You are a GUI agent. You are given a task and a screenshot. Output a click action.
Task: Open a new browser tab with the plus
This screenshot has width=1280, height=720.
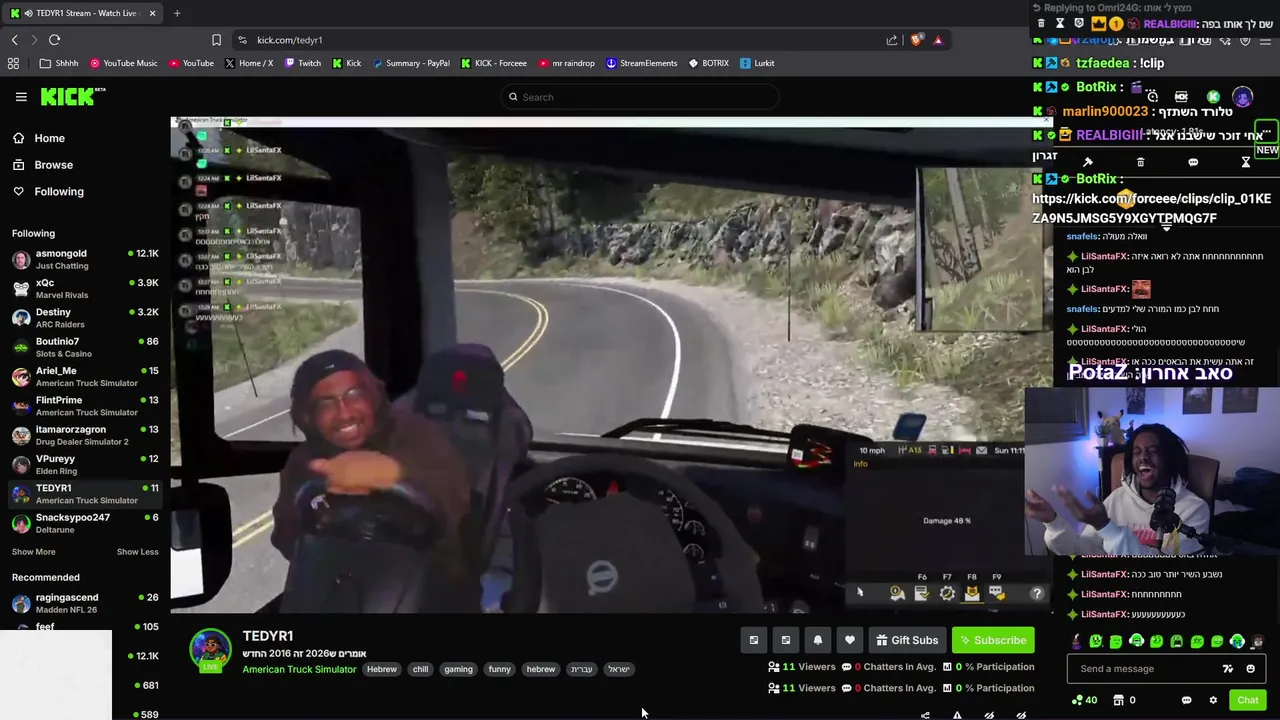[x=177, y=13]
